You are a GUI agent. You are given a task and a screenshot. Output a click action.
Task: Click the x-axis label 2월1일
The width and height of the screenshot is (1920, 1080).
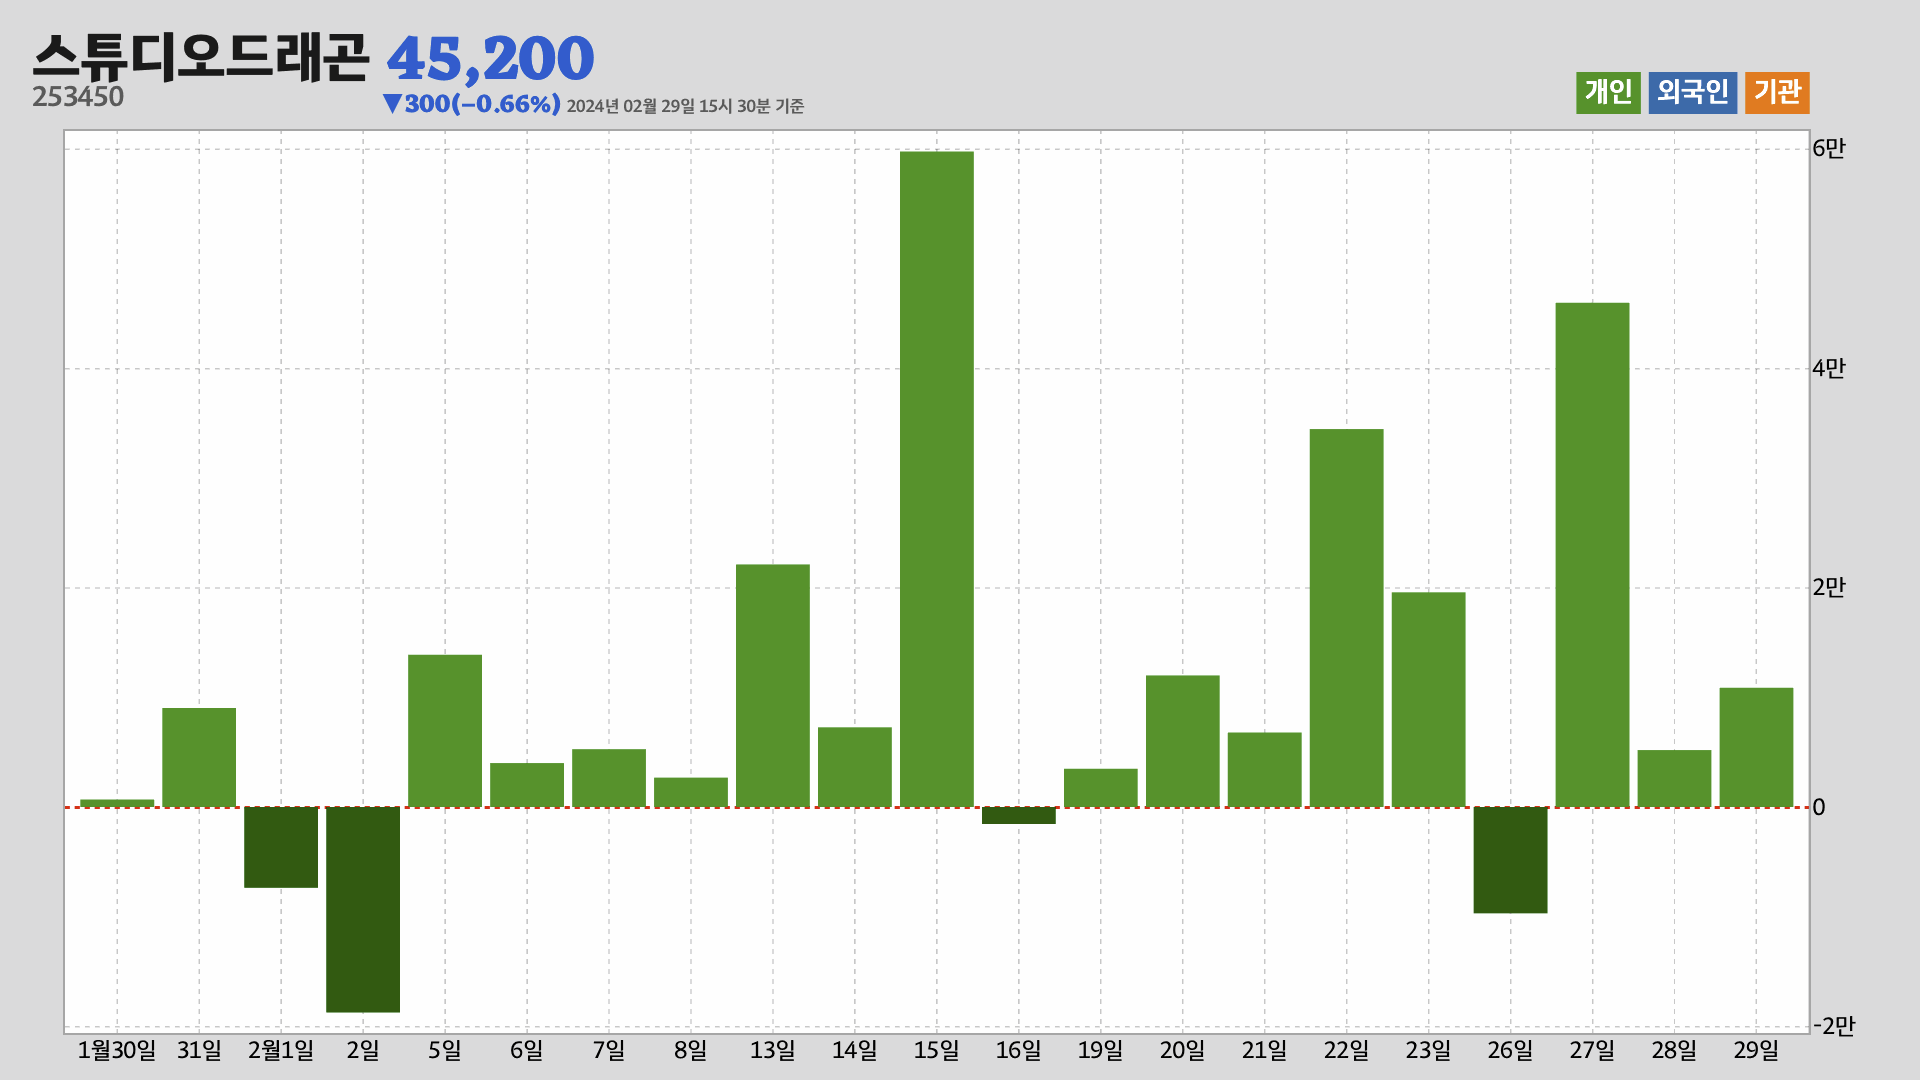click(x=281, y=1051)
